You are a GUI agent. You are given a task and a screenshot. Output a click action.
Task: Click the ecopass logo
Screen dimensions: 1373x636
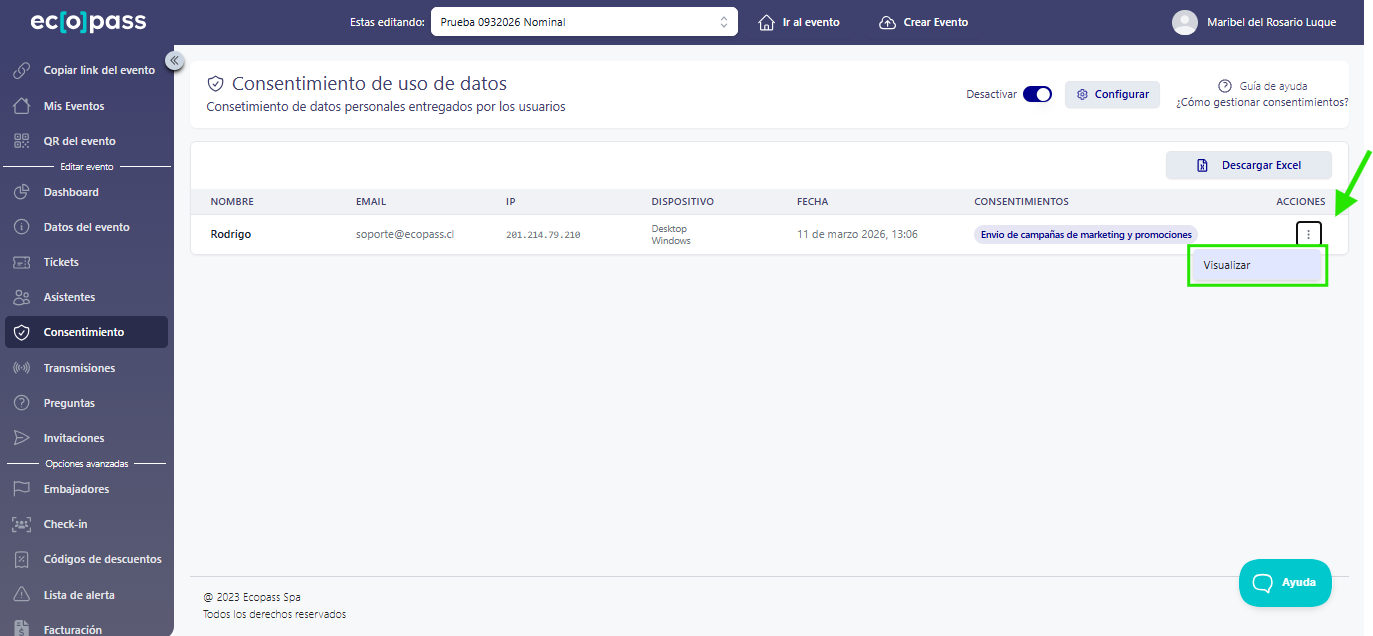(89, 21)
